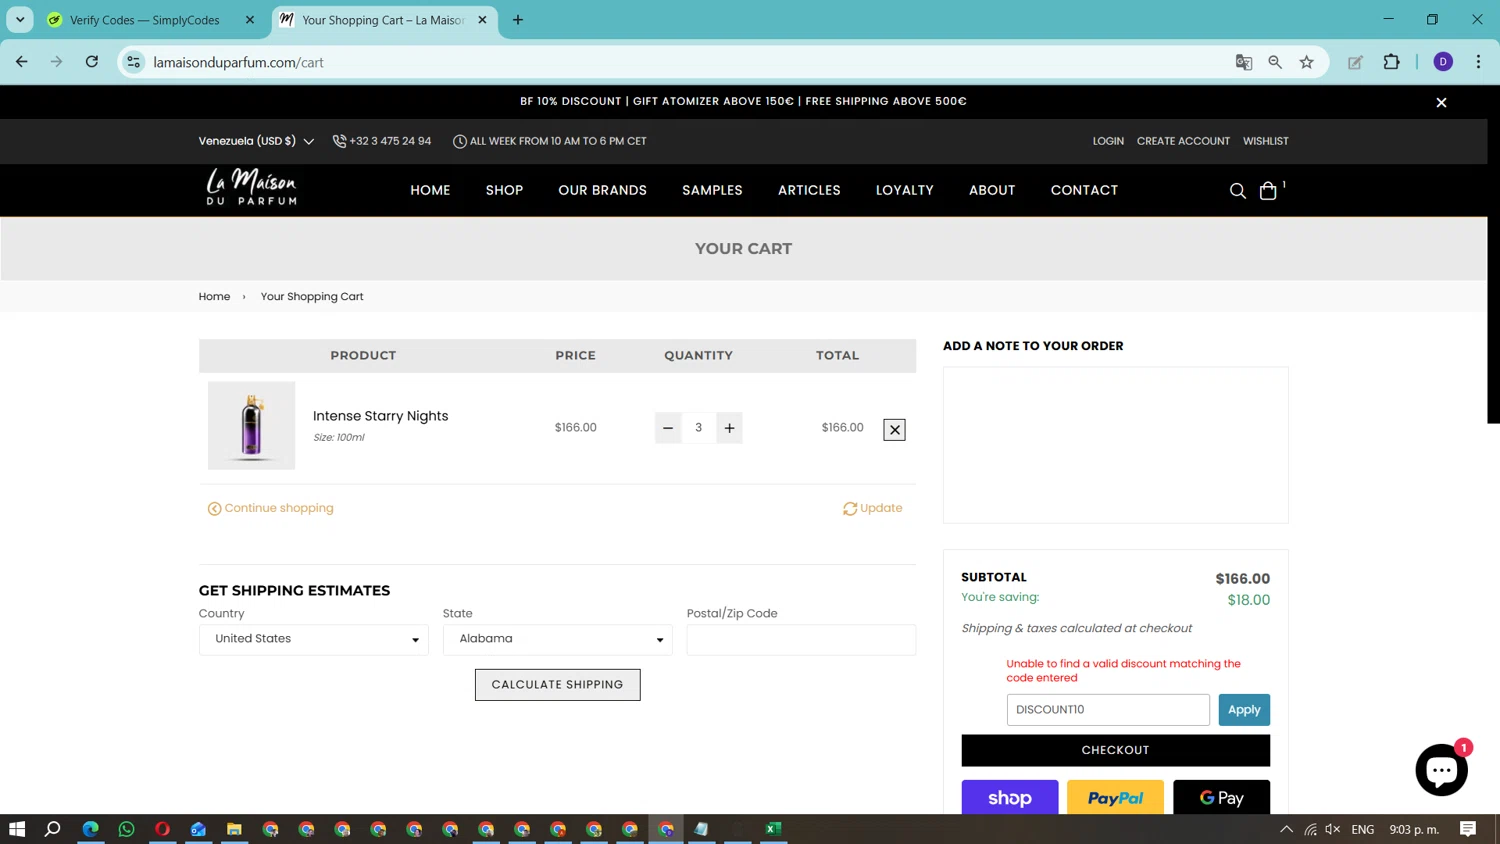Screen dimensions: 1500x844
Task: Click the order note text area
Action: pos(1116,445)
